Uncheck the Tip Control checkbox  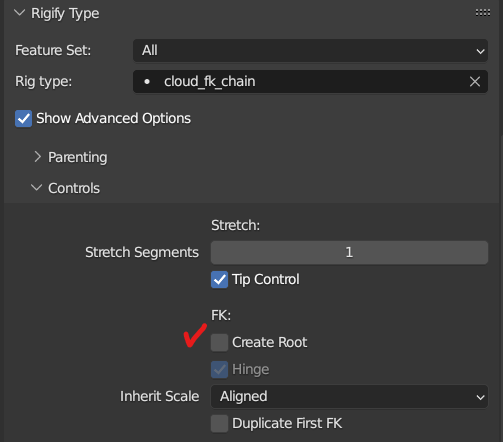coord(219,280)
